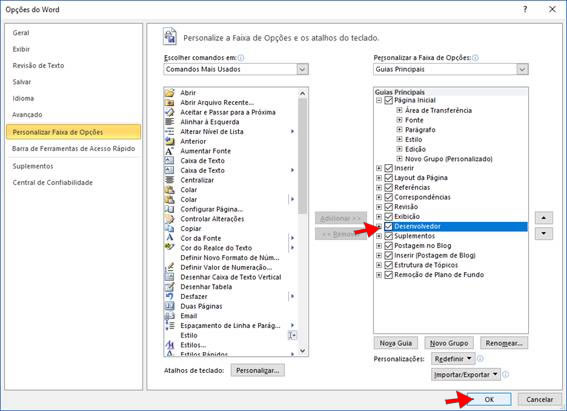Click the Estilos... command icon
This screenshot has width=567, height=411.
click(x=169, y=345)
